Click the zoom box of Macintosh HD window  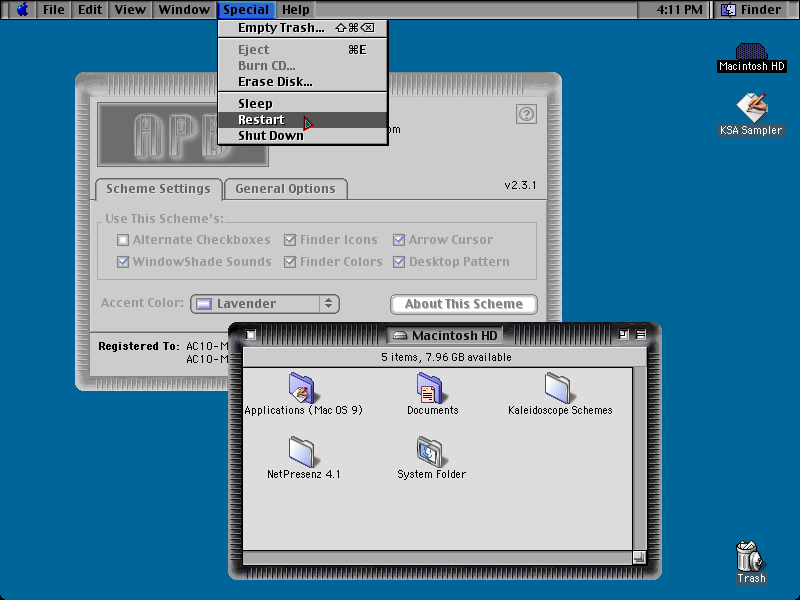tap(623, 335)
